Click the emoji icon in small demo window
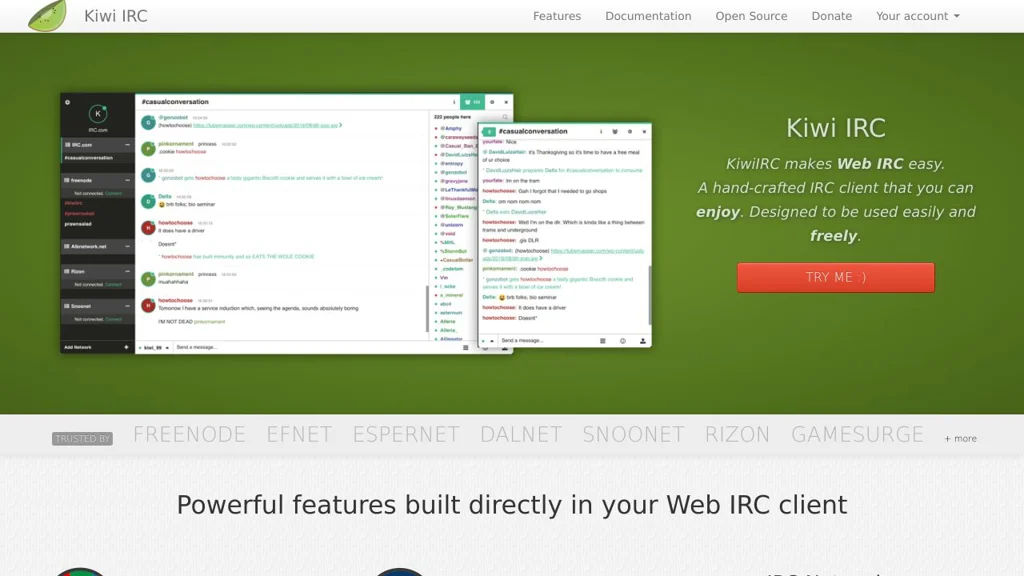The image size is (1024, 576). 622,341
